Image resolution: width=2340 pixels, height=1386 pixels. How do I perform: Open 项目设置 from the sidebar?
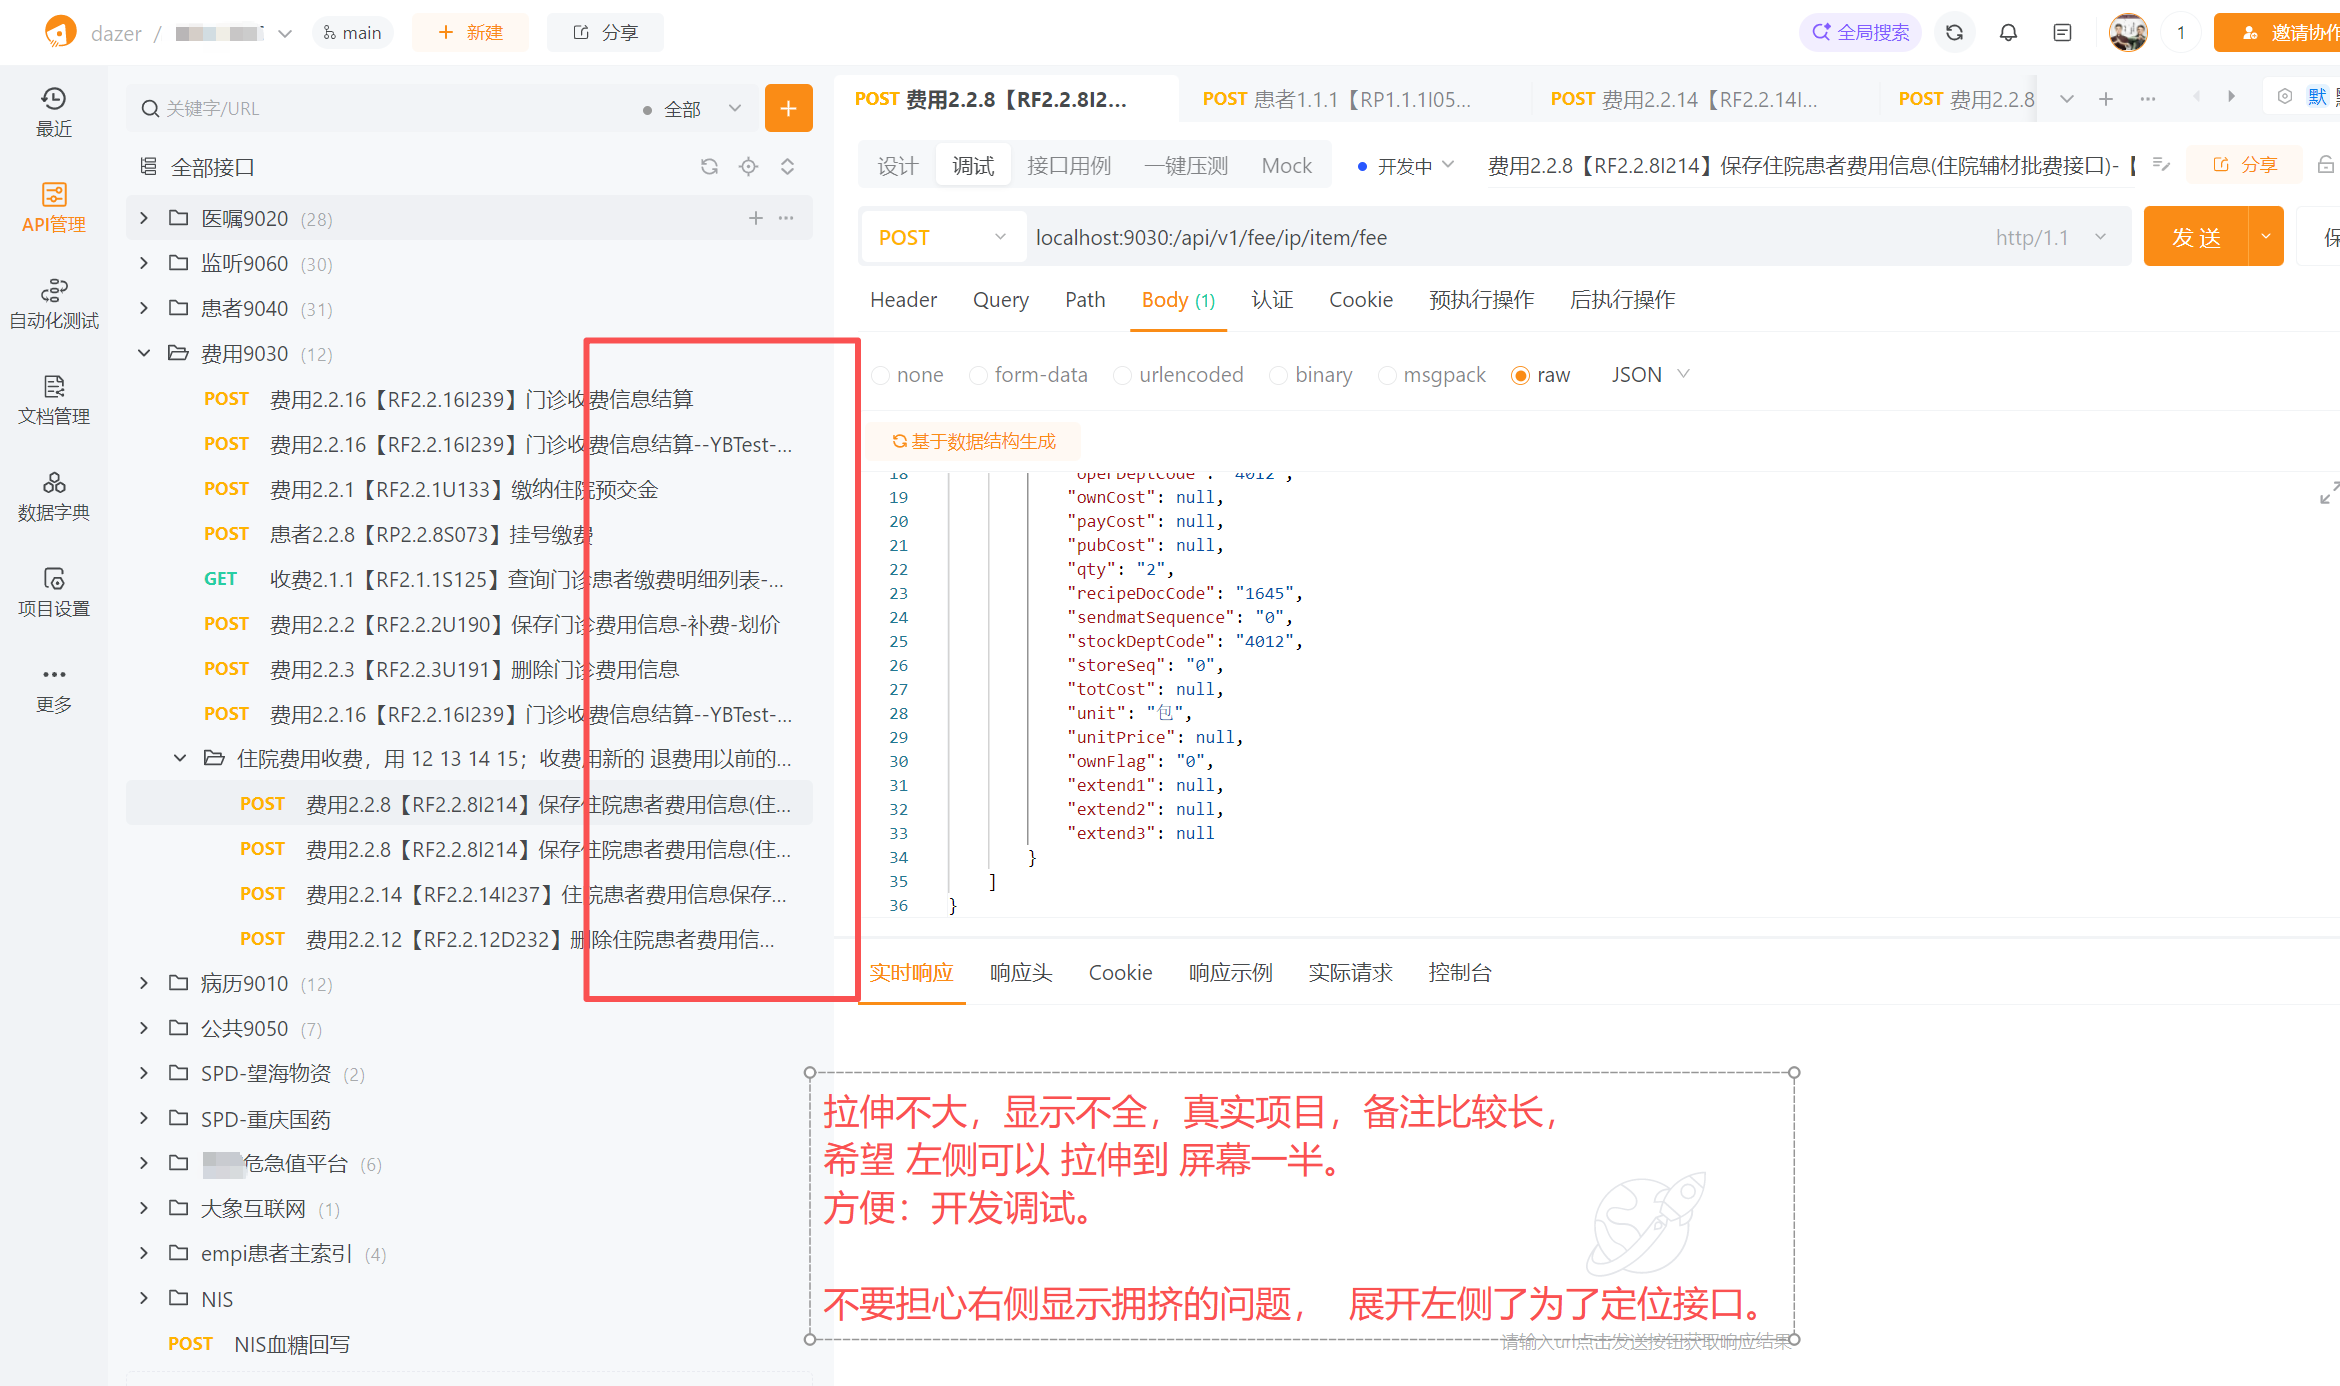point(54,592)
